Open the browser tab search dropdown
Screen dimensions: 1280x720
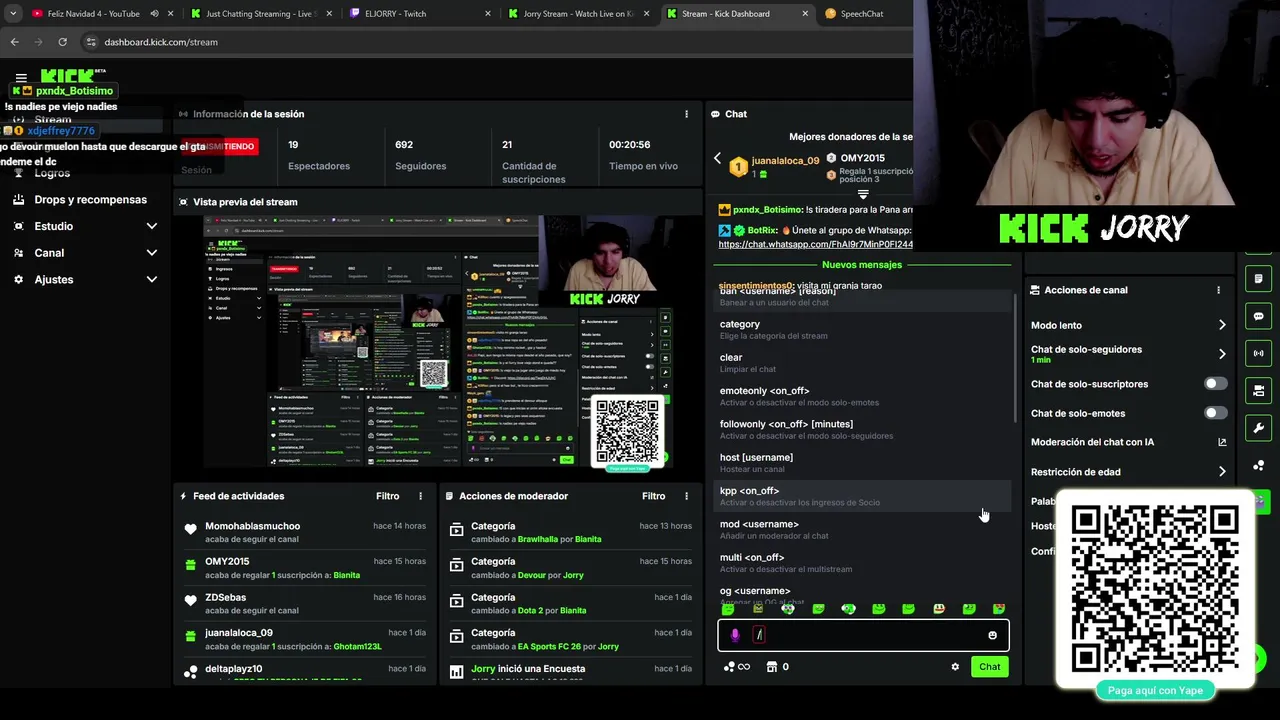tap(13, 14)
